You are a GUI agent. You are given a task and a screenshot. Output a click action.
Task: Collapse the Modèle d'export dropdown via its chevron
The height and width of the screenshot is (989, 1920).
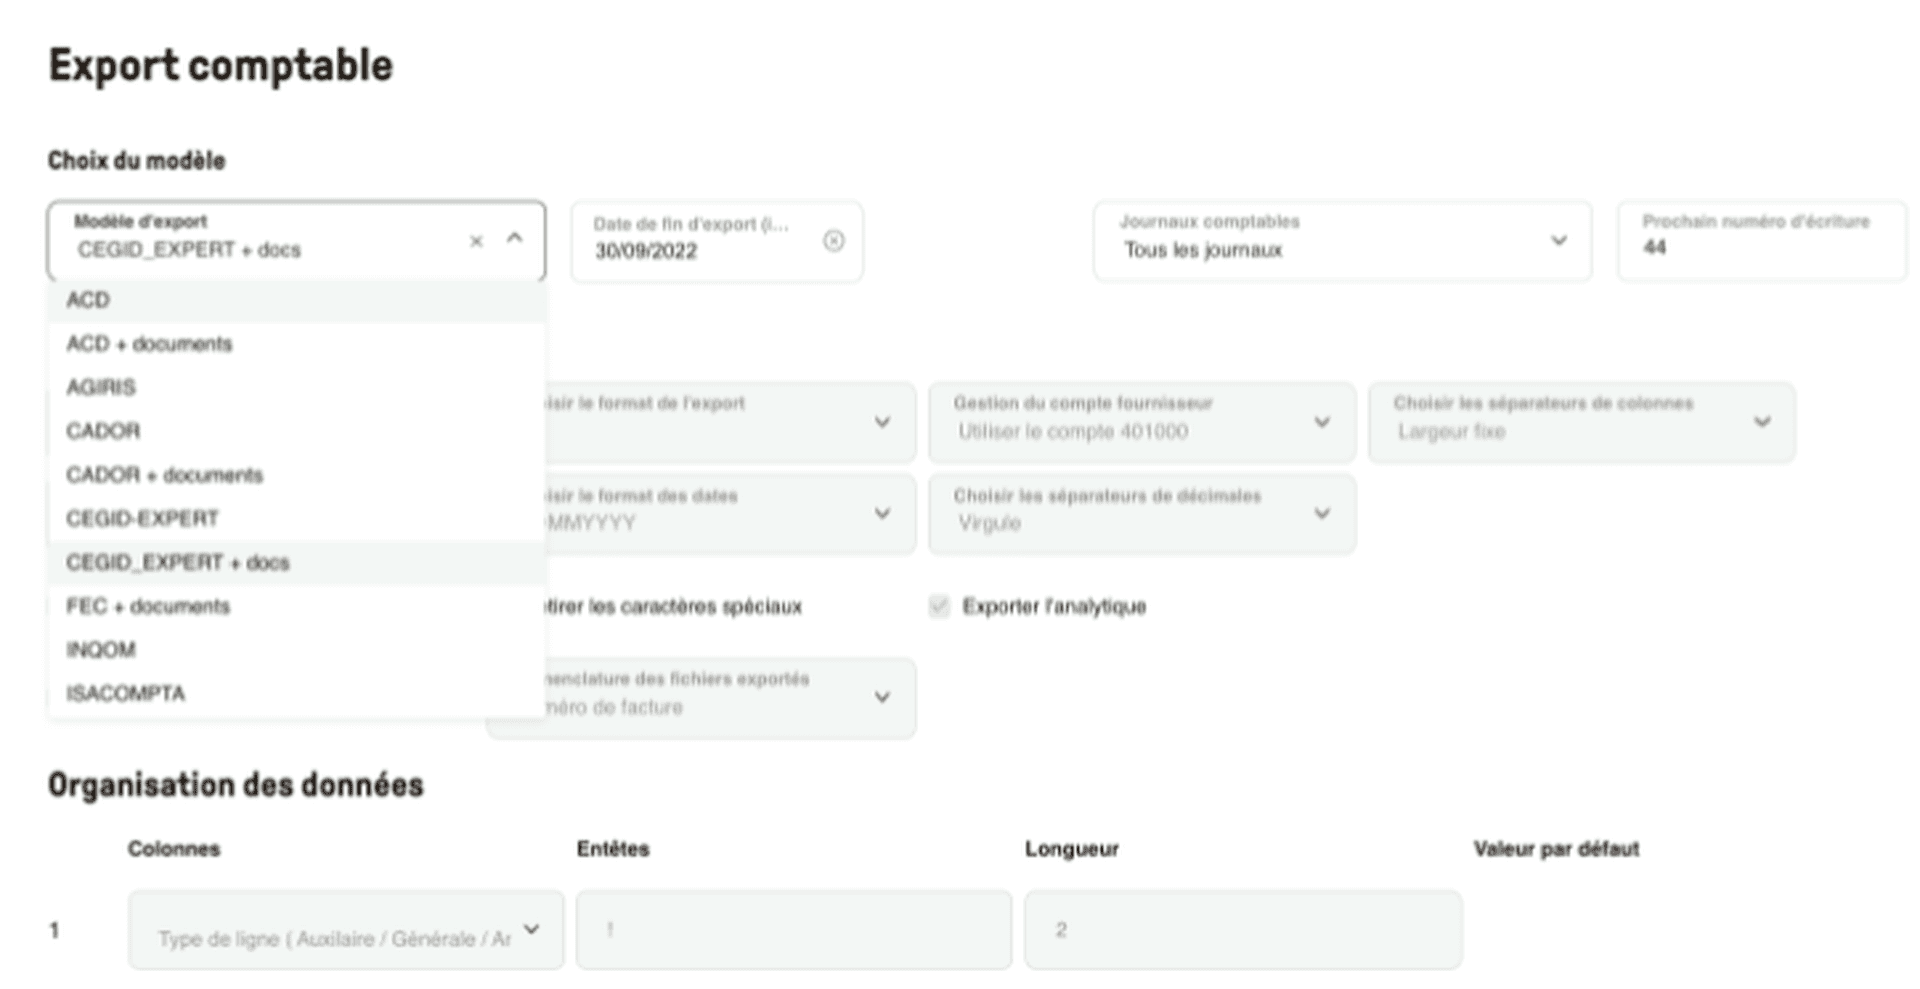[515, 239]
